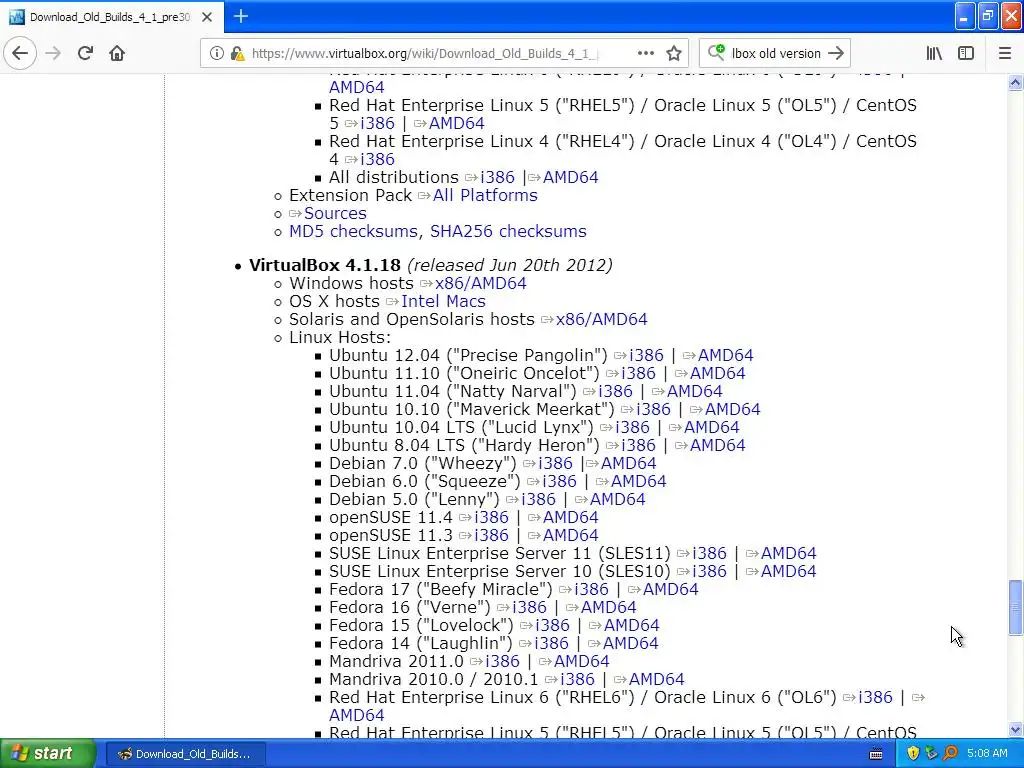
Task: Open the Firefox hamburger menu
Action: tap(1004, 53)
